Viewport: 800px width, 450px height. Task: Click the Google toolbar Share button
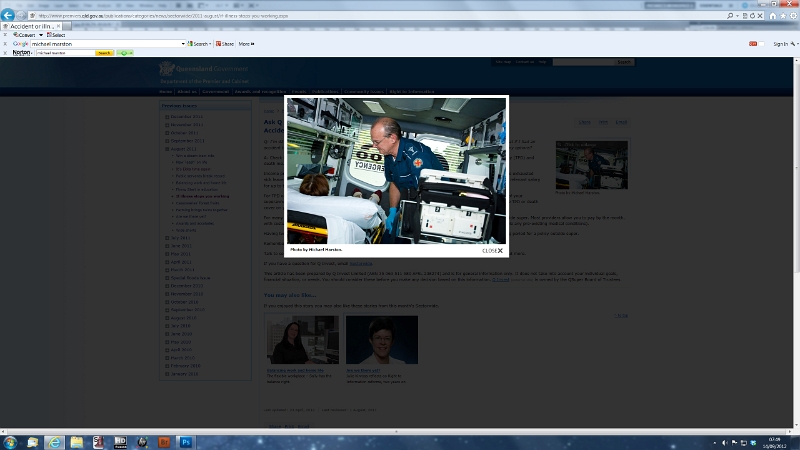[224, 44]
